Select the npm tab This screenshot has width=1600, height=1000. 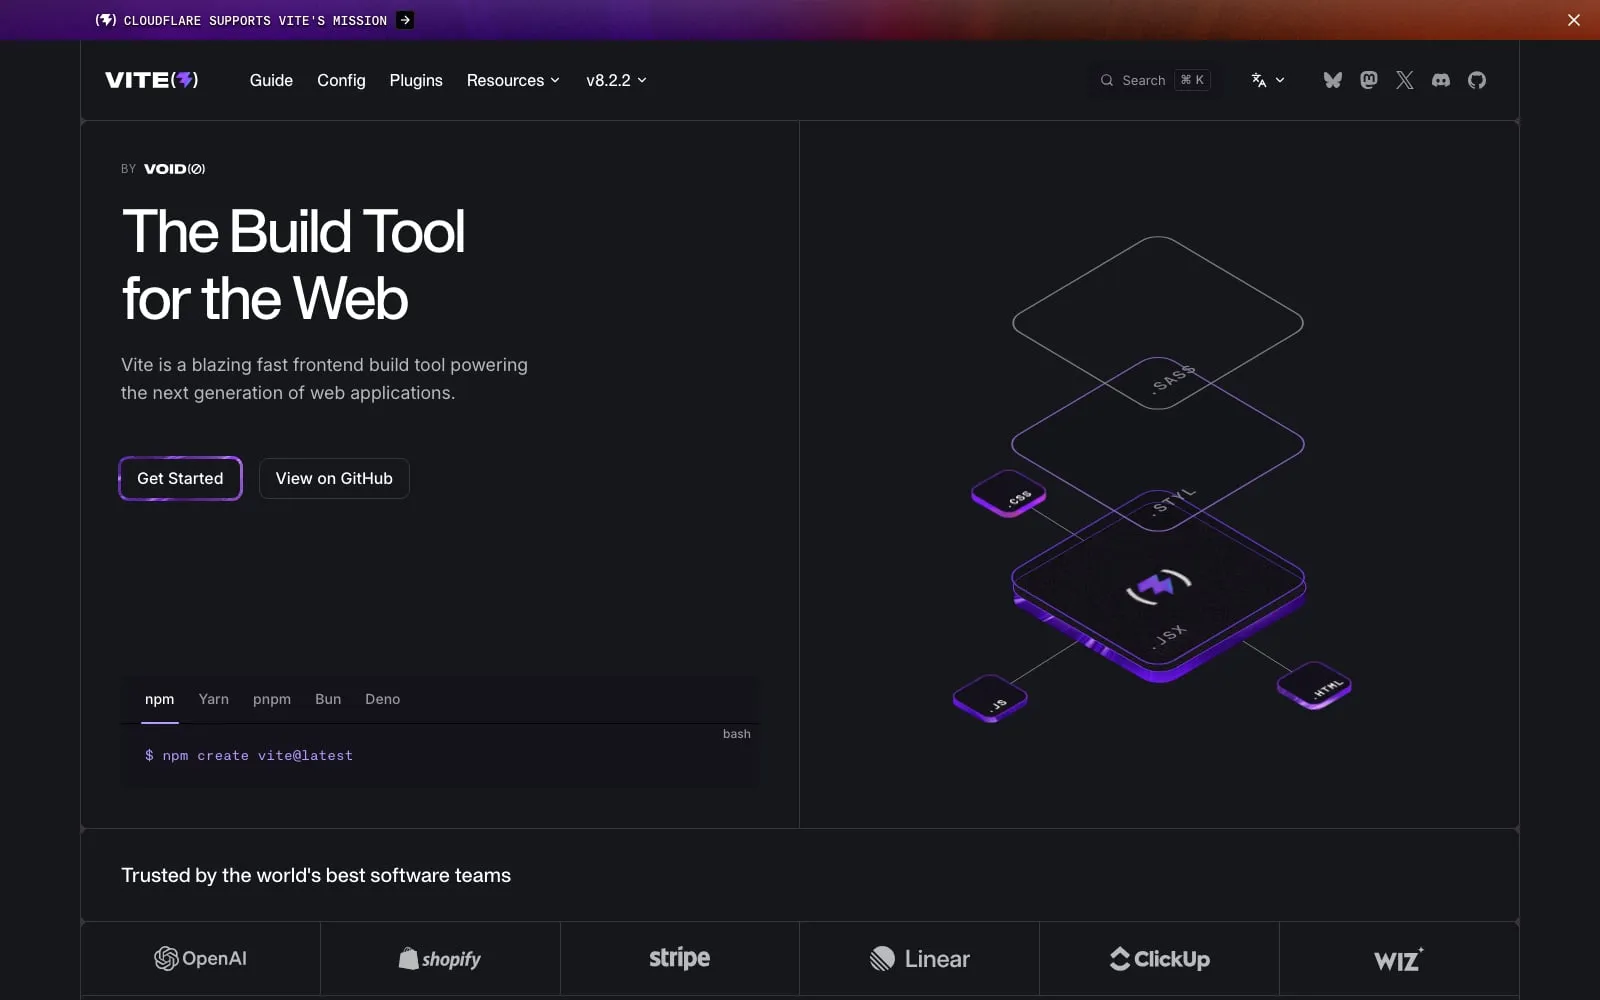(x=159, y=699)
